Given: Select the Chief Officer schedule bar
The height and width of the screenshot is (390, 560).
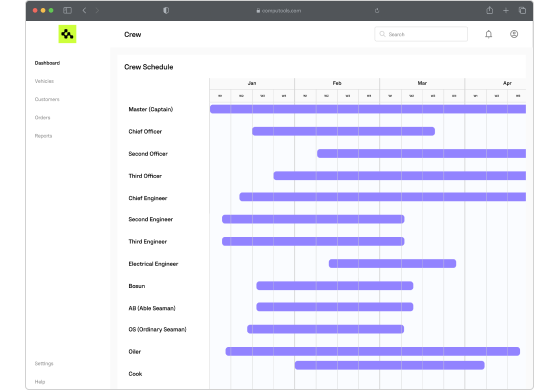Looking at the screenshot, I should [x=344, y=131].
